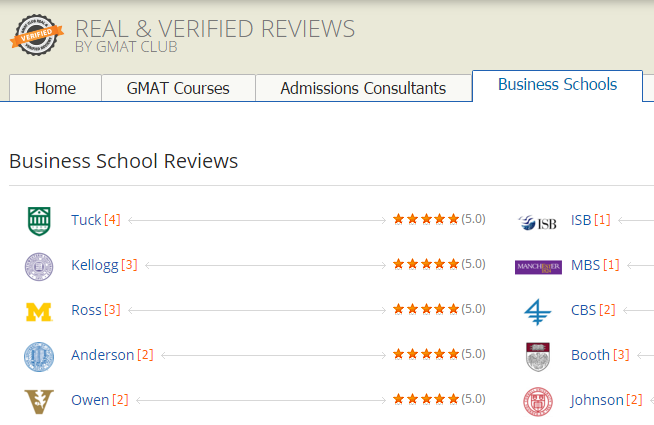654x425 pixels.
Task: Click the ISB logo icon
Action: point(537,222)
